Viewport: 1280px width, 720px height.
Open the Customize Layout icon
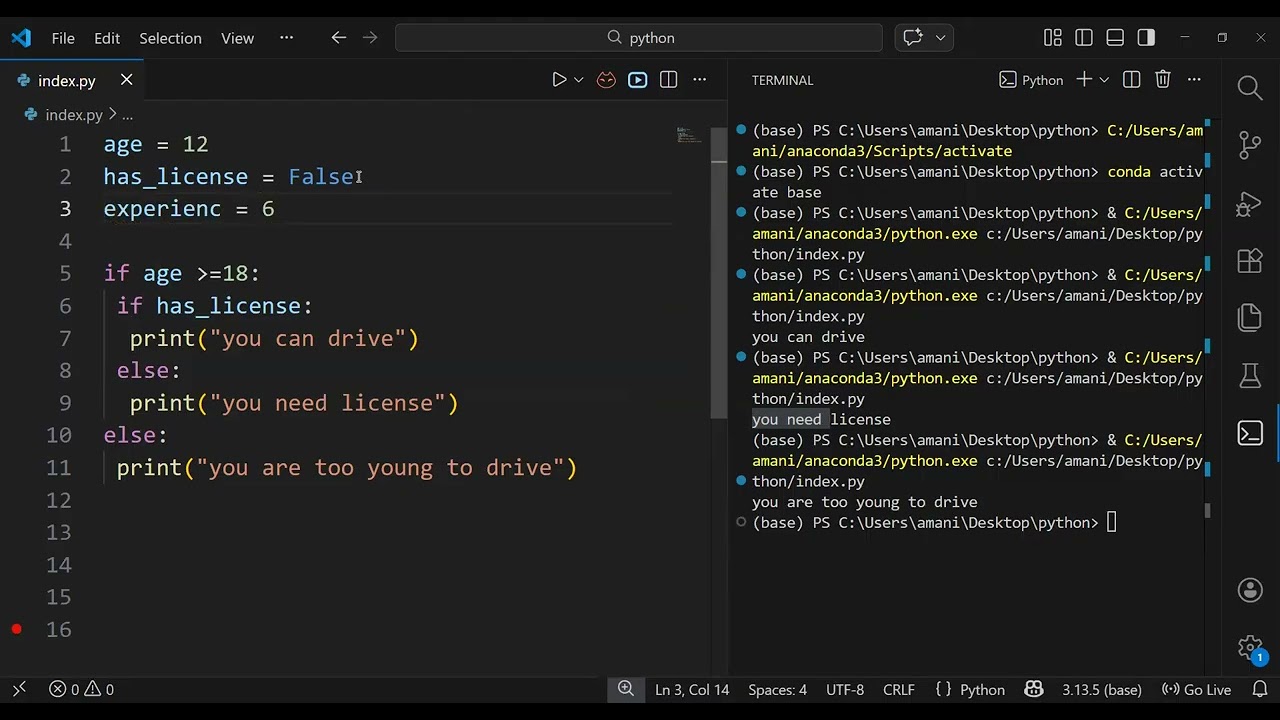point(1052,38)
